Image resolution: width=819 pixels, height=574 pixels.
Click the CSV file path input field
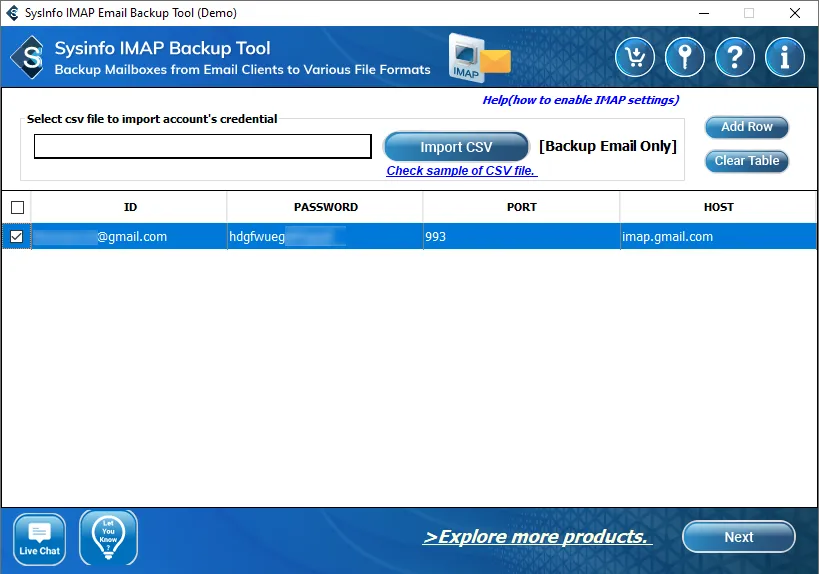pos(202,147)
